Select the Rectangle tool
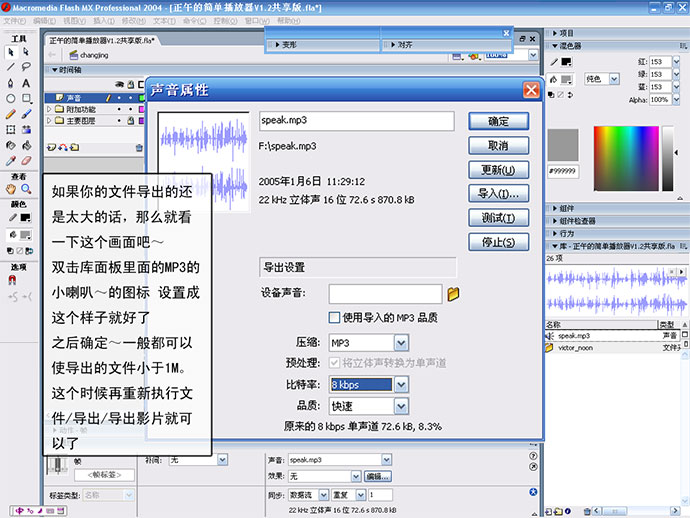The image size is (690, 518). [26, 99]
